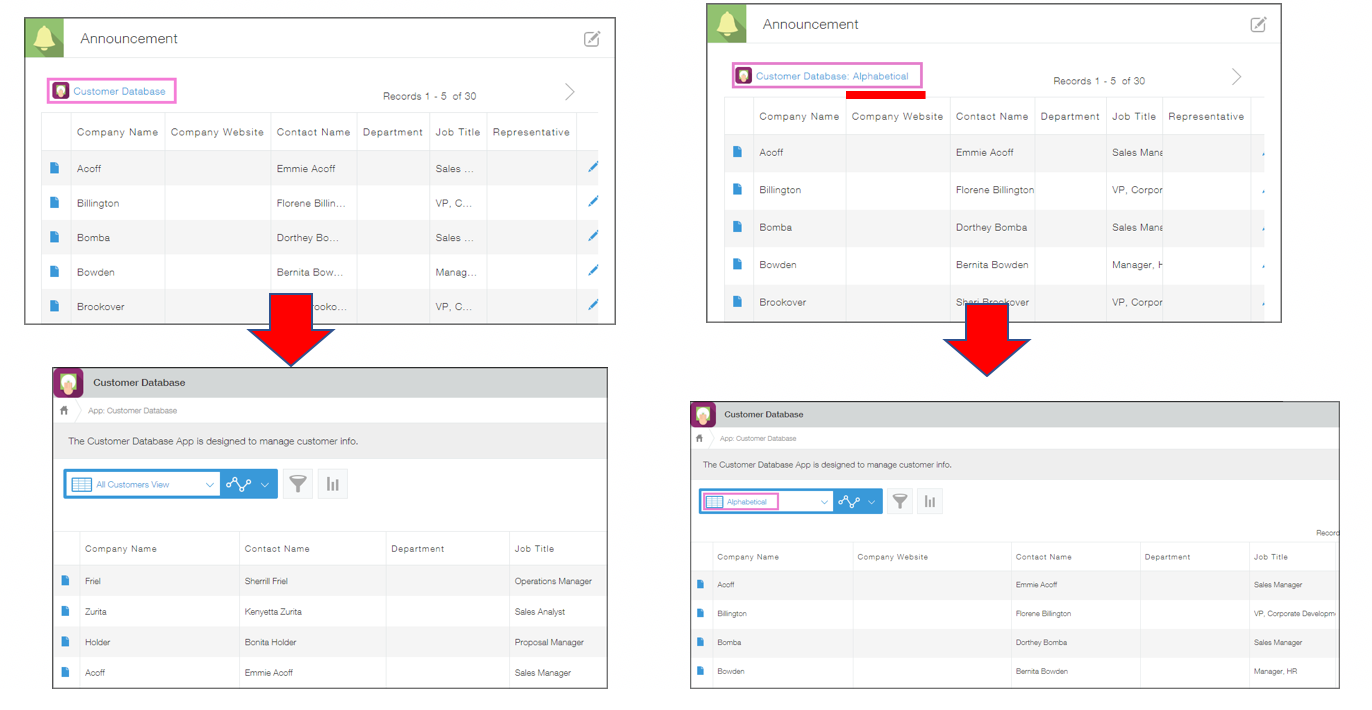The height and width of the screenshot is (710, 1372).
Task: Go to next records beside Customer Database: Alphabetical
Action: (x=1236, y=77)
